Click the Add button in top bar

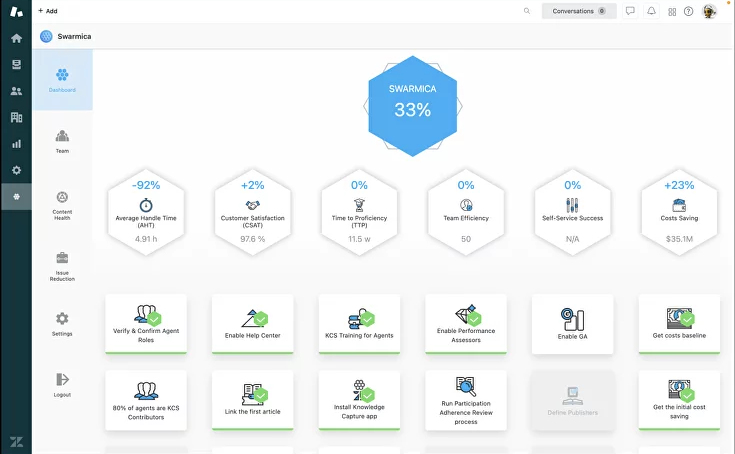pyautogui.click(x=48, y=11)
